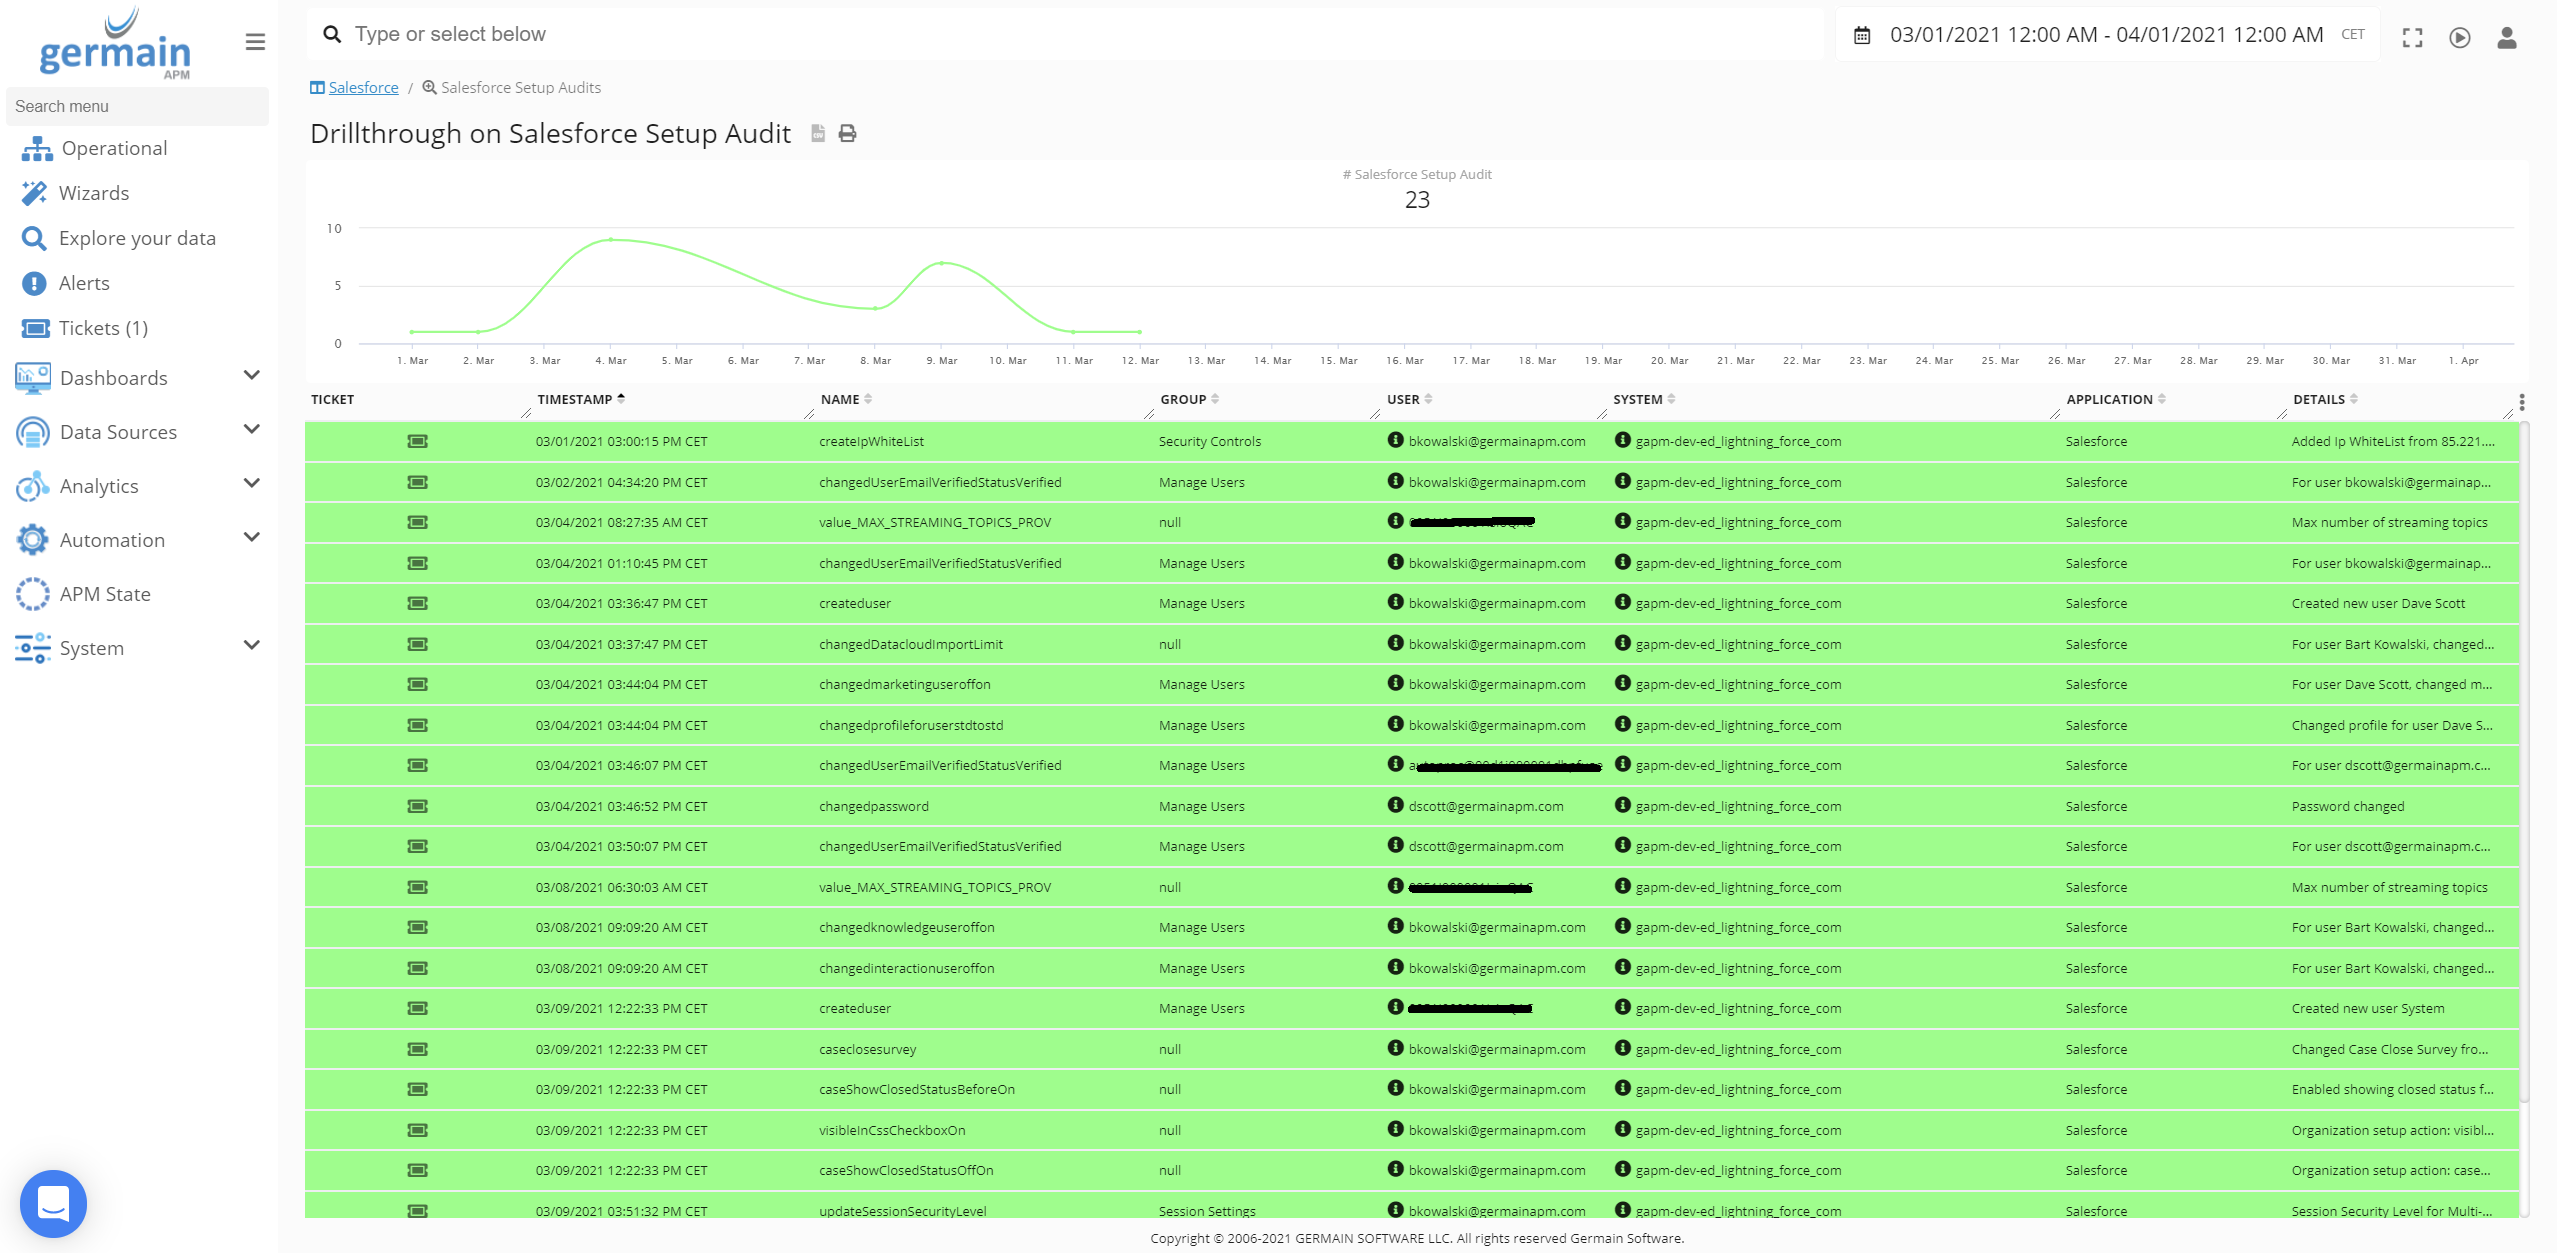Click the hamburger menu collapse icon
Screen dimensions: 2557x1253
255,42
